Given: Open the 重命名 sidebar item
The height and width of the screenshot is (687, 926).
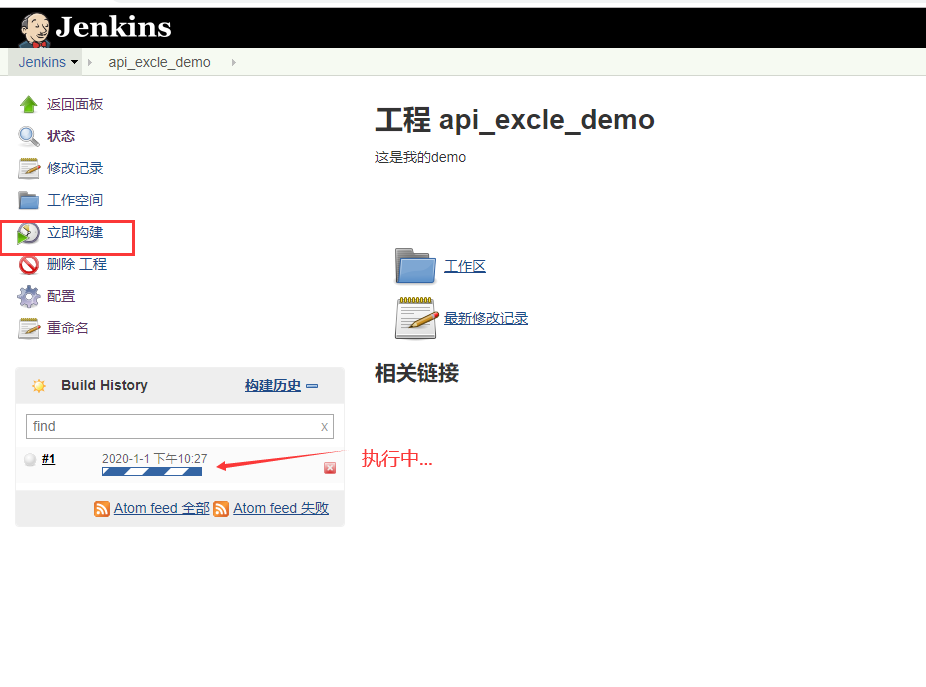Looking at the screenshot, I should pyautogui.click(x=68, y=328).
